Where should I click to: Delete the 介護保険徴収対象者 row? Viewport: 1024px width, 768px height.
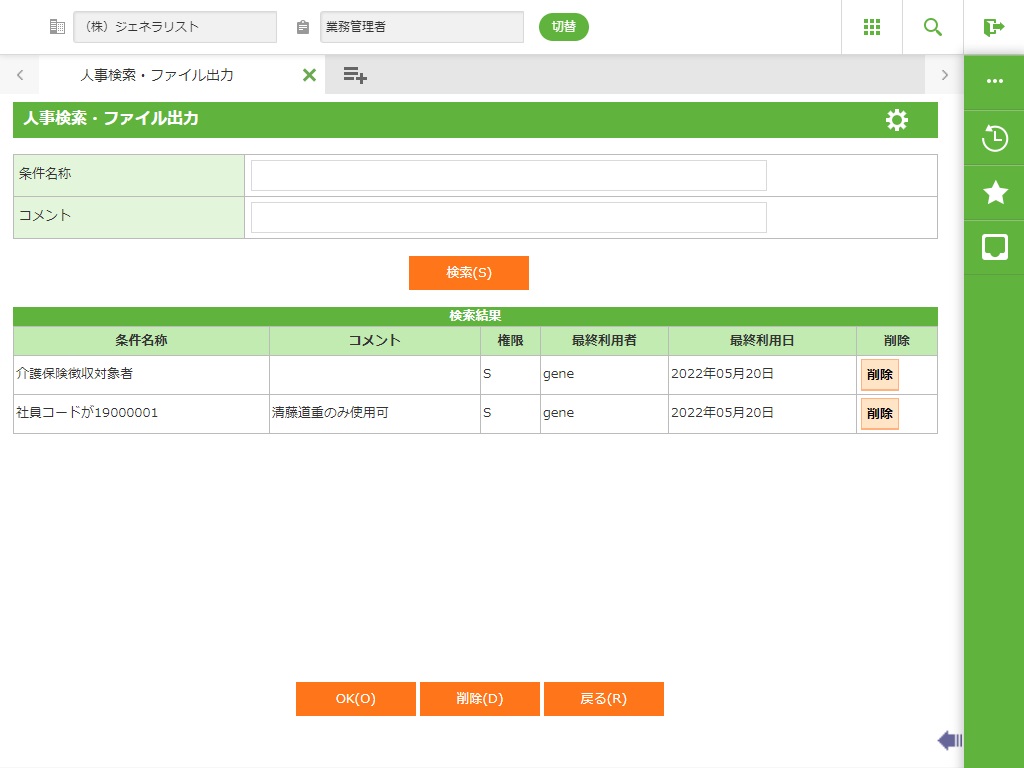coord(879,375)
